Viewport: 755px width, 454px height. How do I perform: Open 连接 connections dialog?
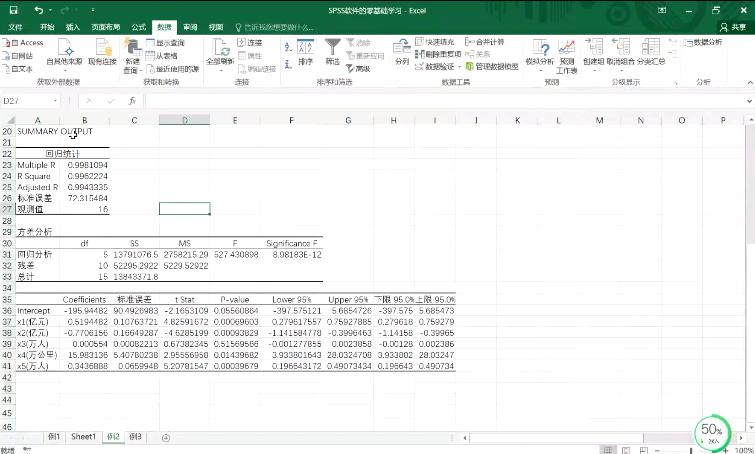pos(250,43)
